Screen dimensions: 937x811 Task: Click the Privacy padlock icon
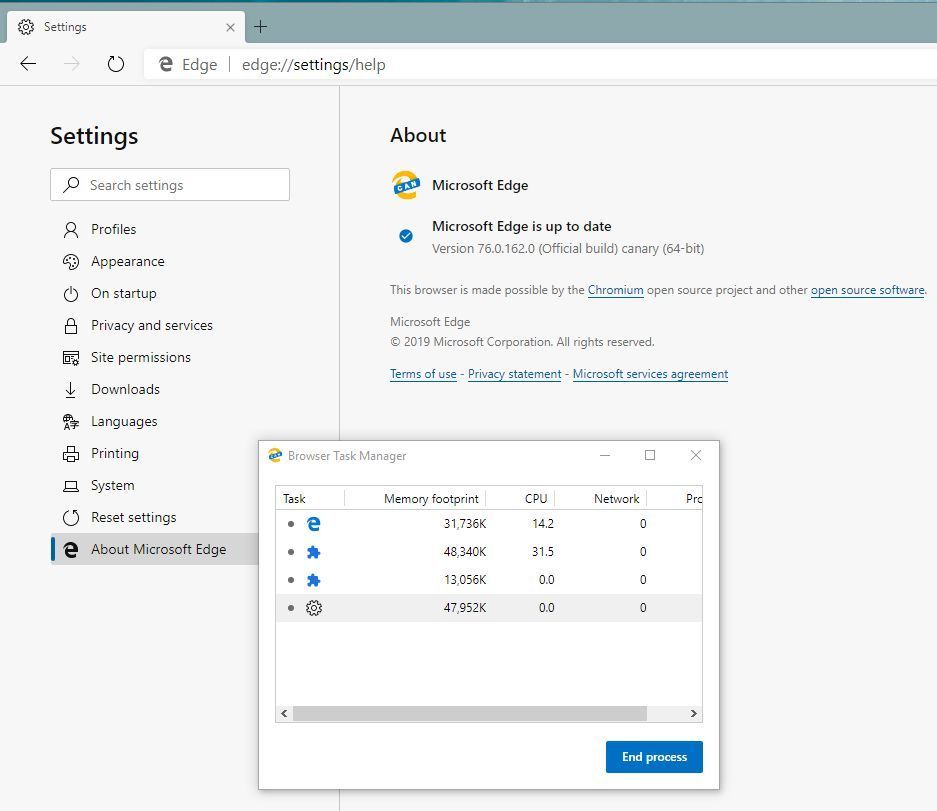(71, 326)
